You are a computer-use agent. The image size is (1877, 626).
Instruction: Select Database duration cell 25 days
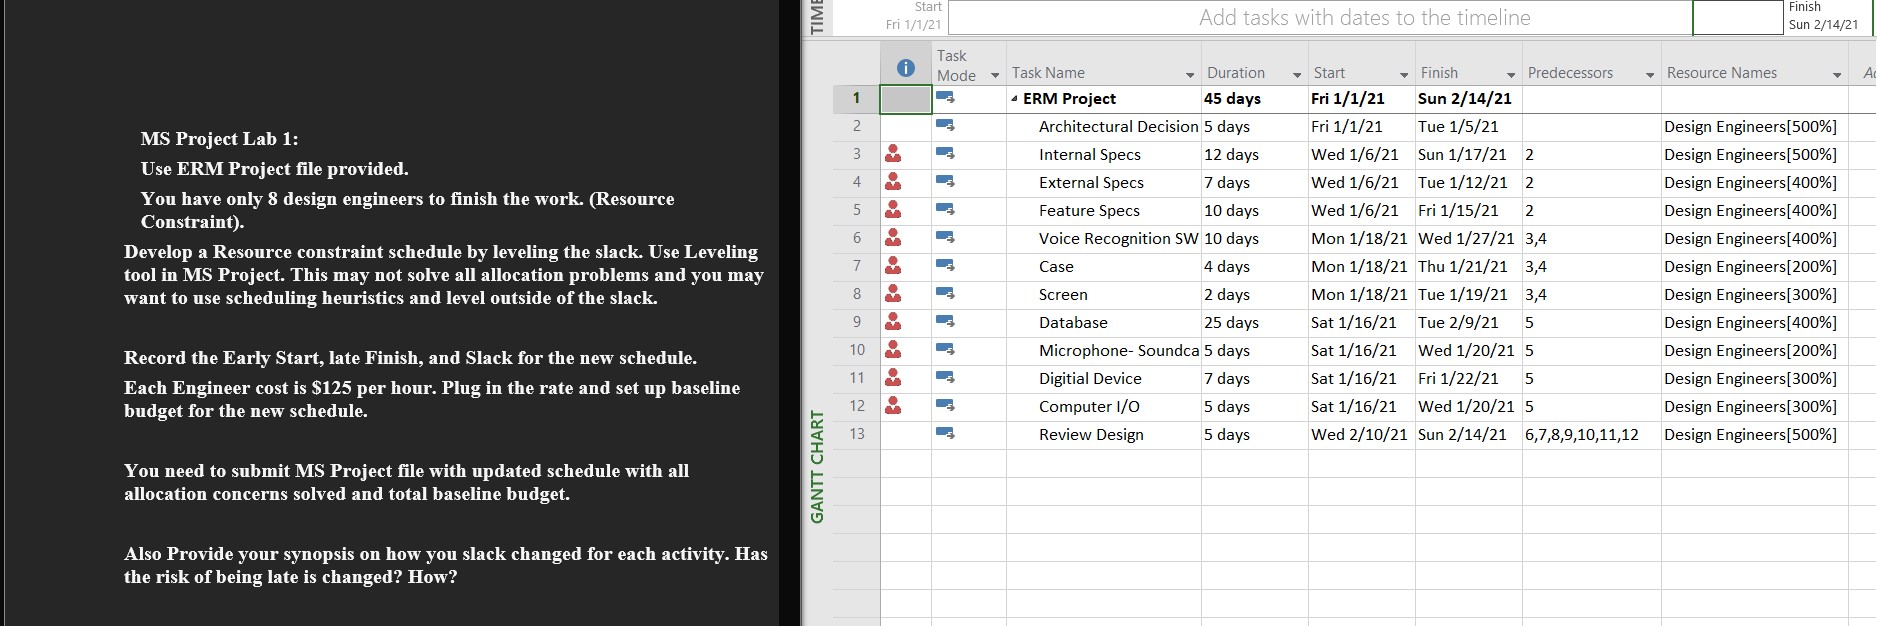point(1254,323)
